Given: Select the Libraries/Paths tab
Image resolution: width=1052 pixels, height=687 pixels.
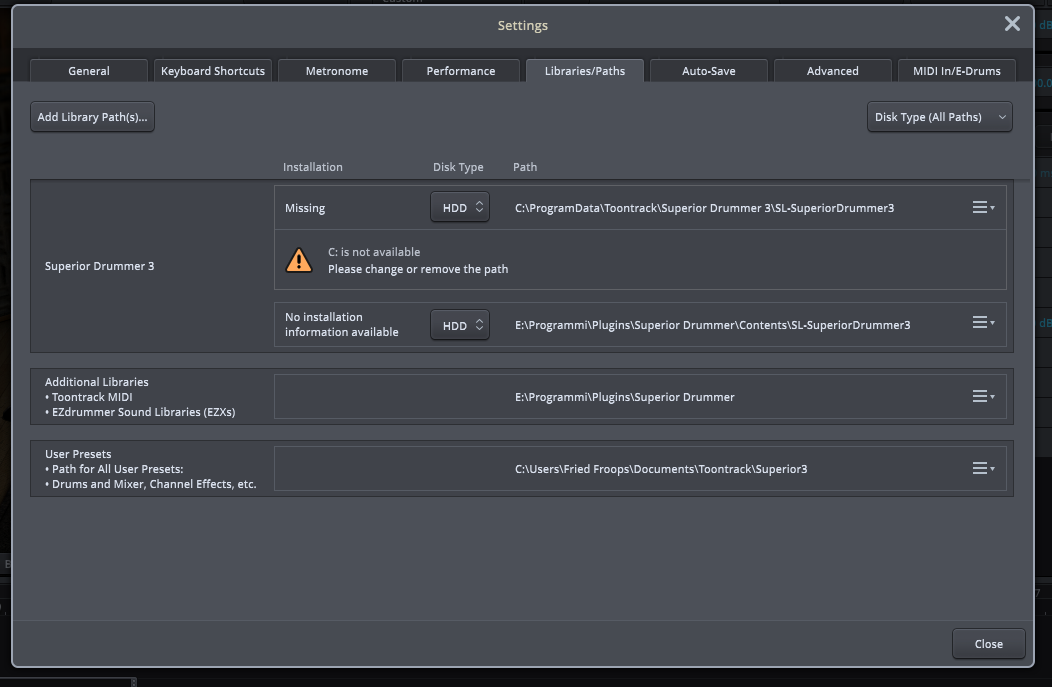Looking at the screenshot, I should [585, 70].
